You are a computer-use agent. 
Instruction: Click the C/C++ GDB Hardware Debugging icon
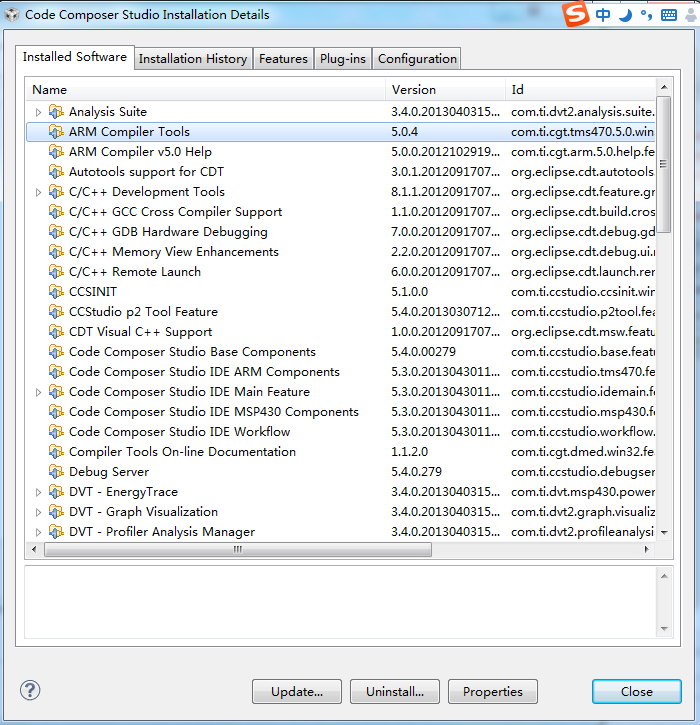tap(56, 232)
